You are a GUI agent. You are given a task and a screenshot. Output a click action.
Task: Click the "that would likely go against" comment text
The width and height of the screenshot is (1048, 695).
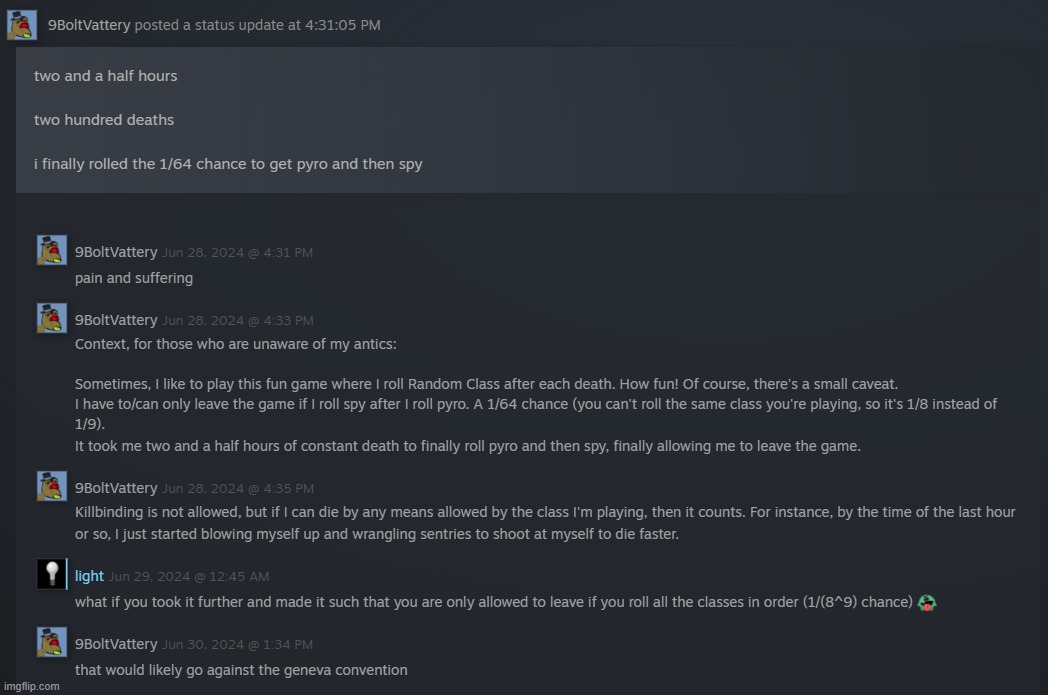(241, 670)
